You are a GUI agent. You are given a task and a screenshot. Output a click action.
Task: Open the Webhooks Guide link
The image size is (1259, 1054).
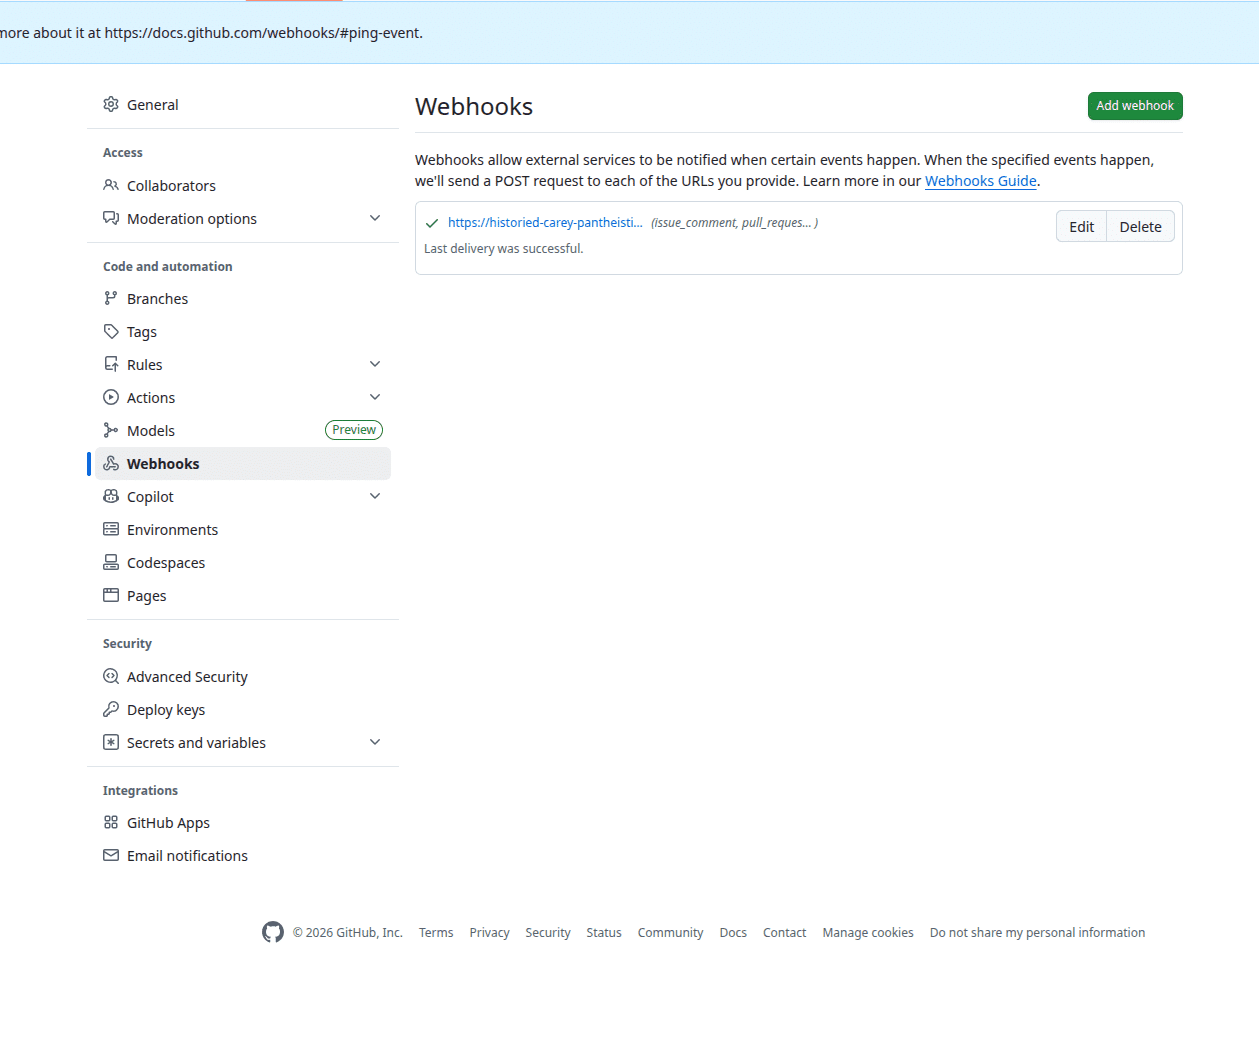click(x=981, y=181)
